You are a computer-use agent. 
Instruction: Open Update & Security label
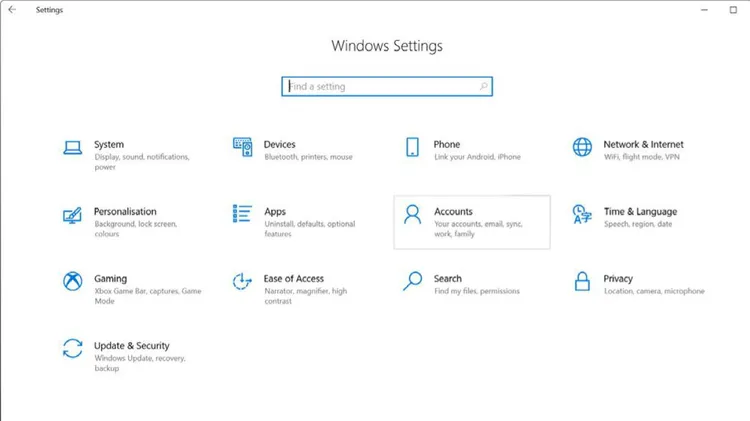[x=132, y=345]
